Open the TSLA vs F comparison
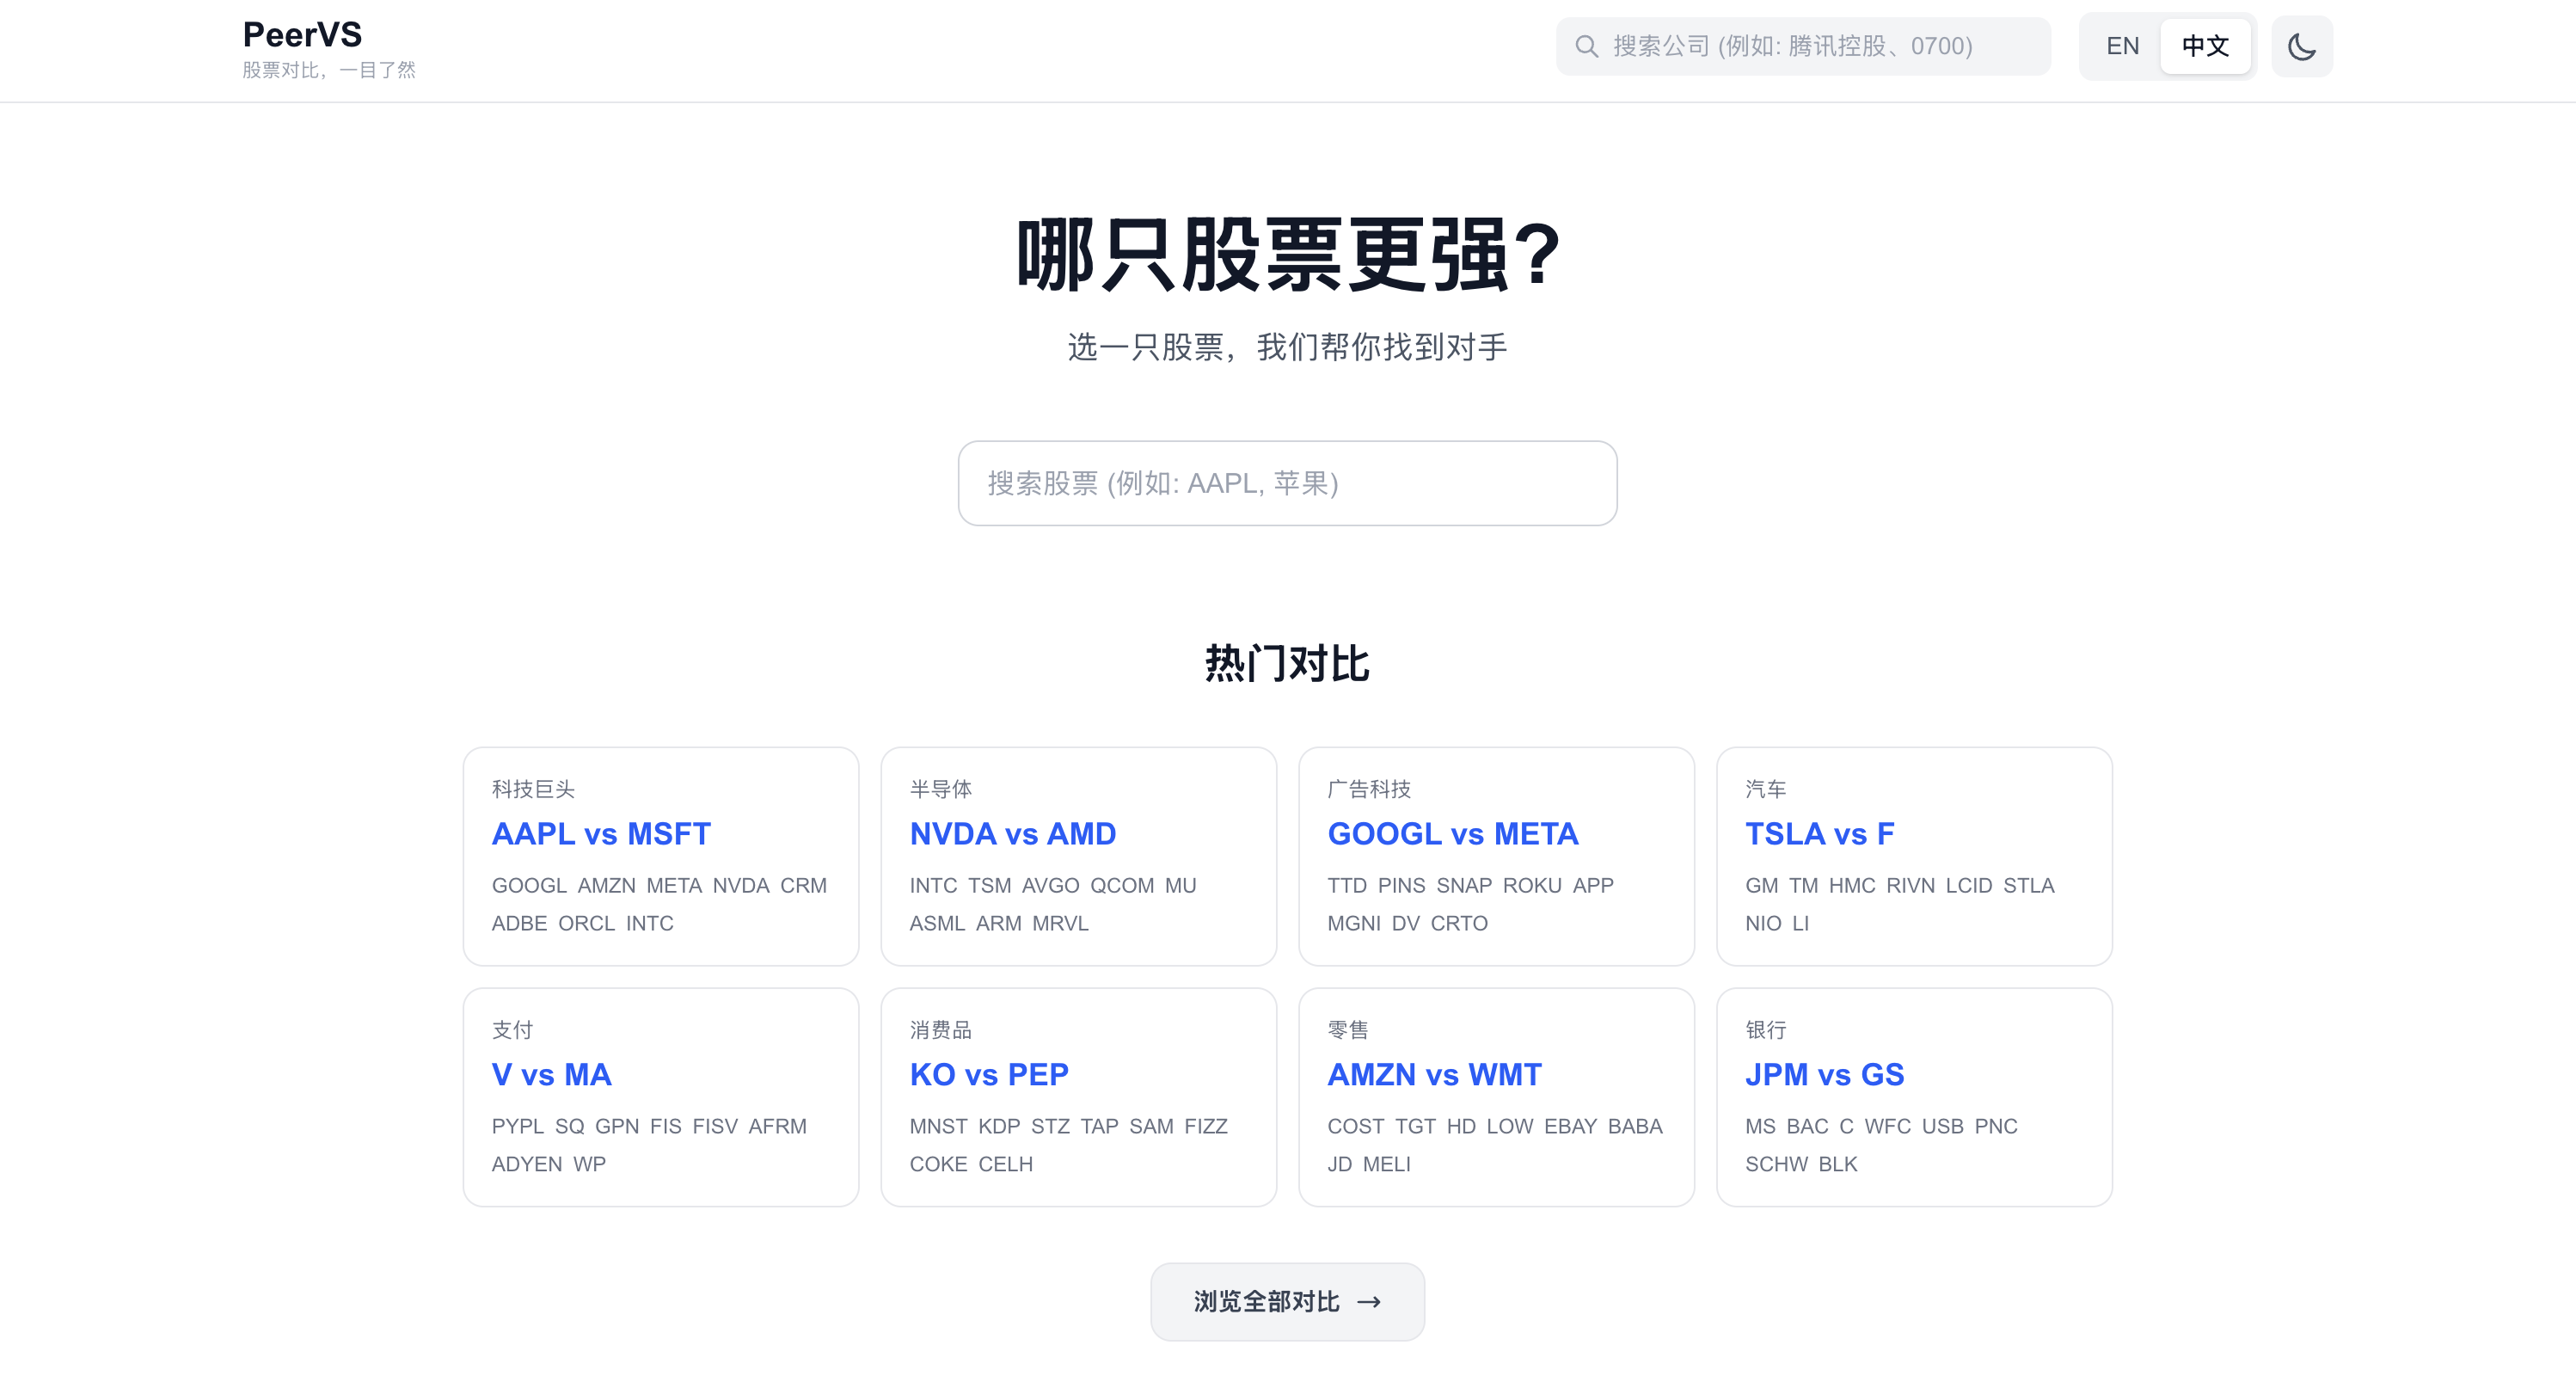This screenshot has height=1376, width=2576. coord(1819,833)
